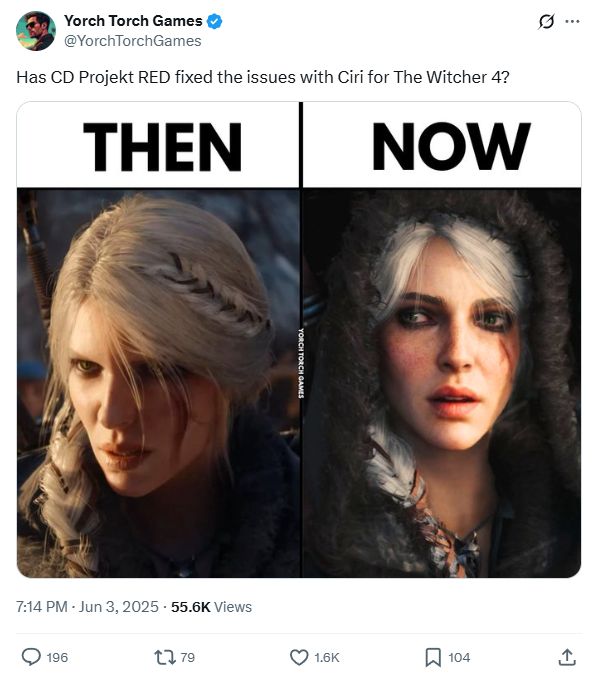Image resolution: width=595 pixels, height=678 pixels.
Task: Bookmark the post with bookmark icon
Action: click(433, 657)
